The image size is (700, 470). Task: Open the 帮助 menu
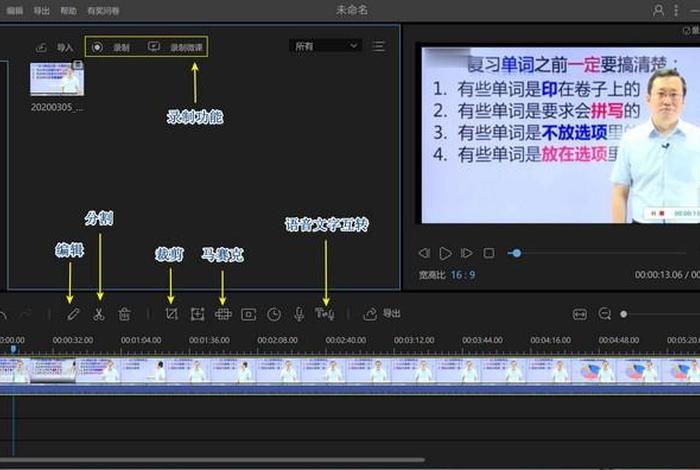tap(68, 10)
